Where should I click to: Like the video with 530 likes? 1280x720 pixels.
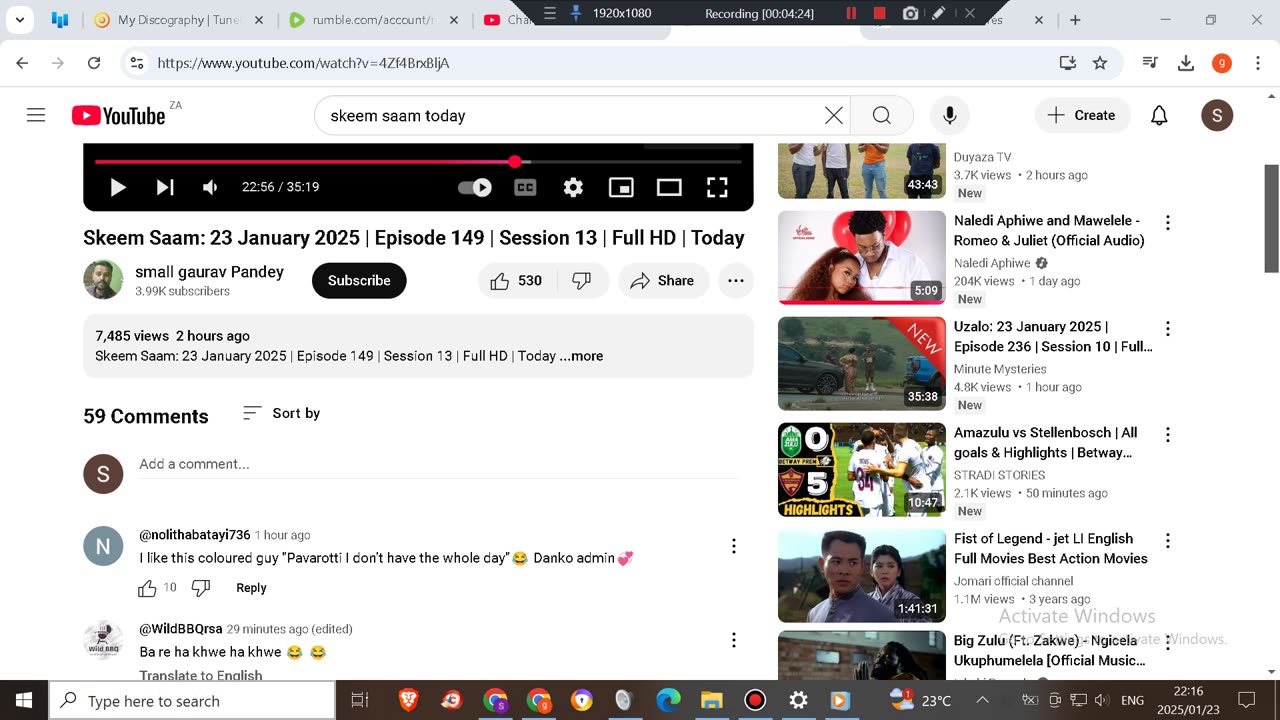(516, 281)
